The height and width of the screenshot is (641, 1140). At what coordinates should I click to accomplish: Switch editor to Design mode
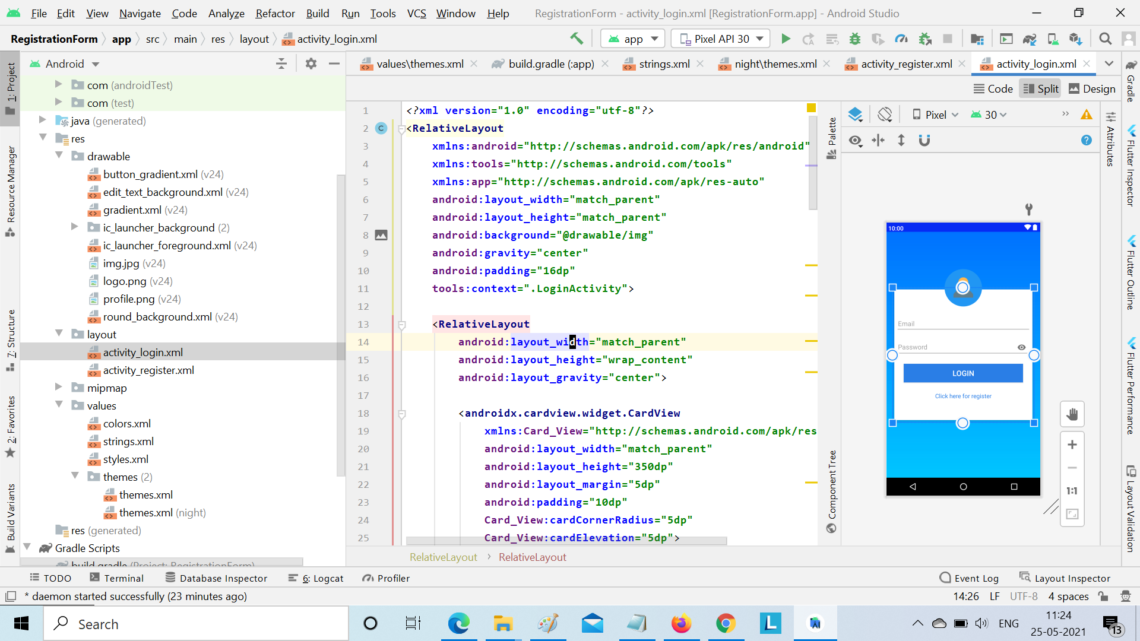click(1091, 88)
